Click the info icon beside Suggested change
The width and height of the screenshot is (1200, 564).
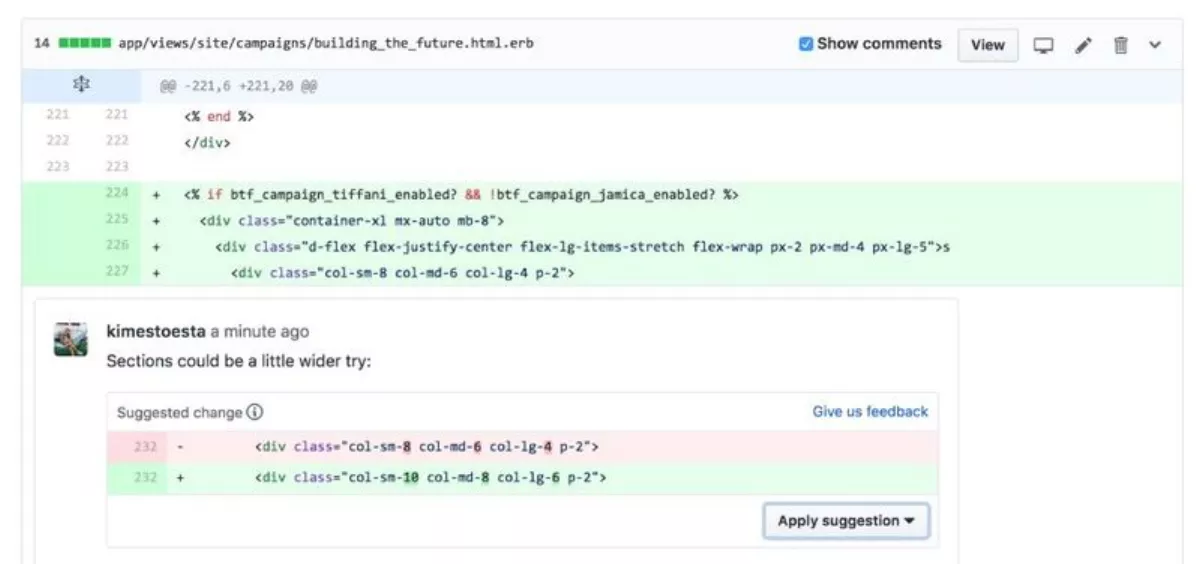pos(255,412)
